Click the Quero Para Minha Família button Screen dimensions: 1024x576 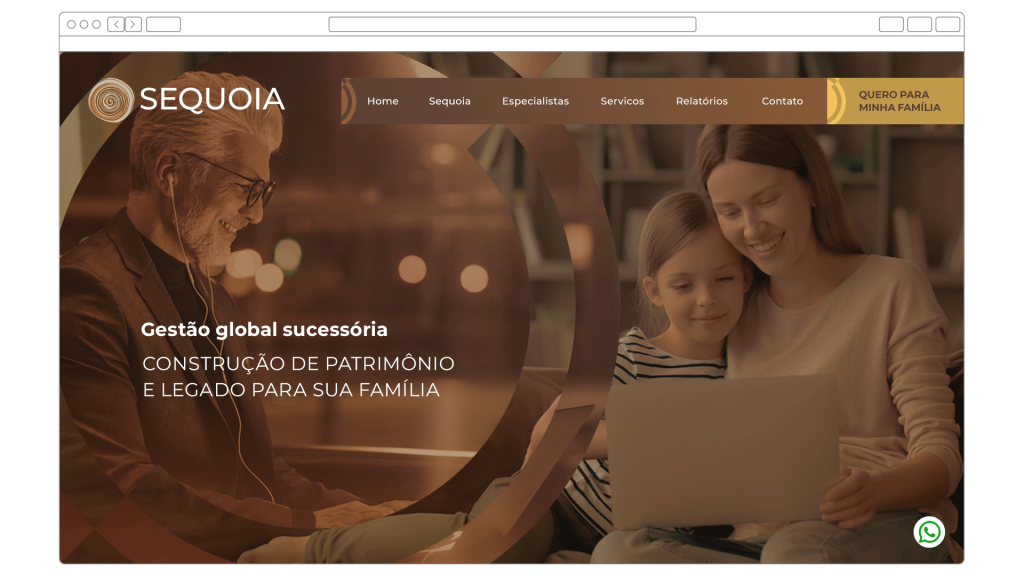point(895,101)
